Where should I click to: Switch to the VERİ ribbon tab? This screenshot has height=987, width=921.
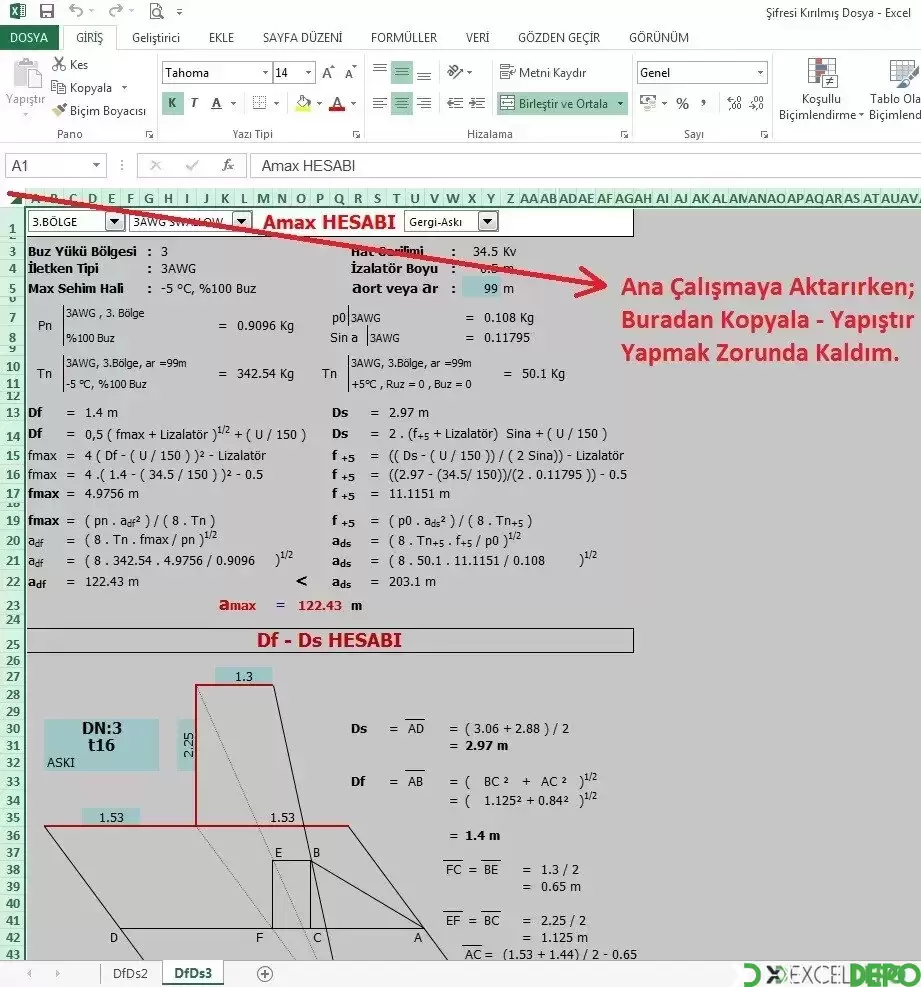point(477,38)
